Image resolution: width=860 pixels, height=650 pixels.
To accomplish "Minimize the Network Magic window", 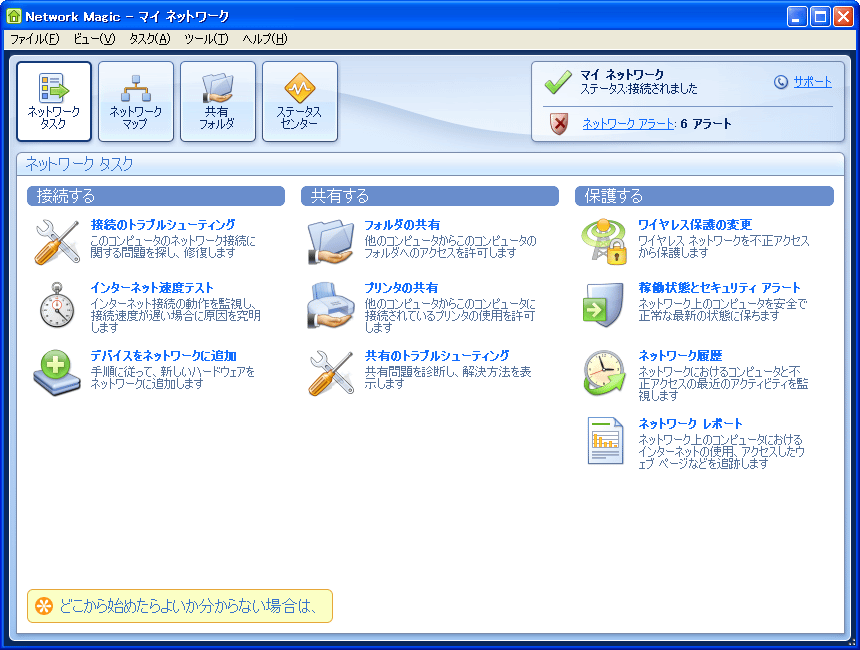I will pos(797,16).
